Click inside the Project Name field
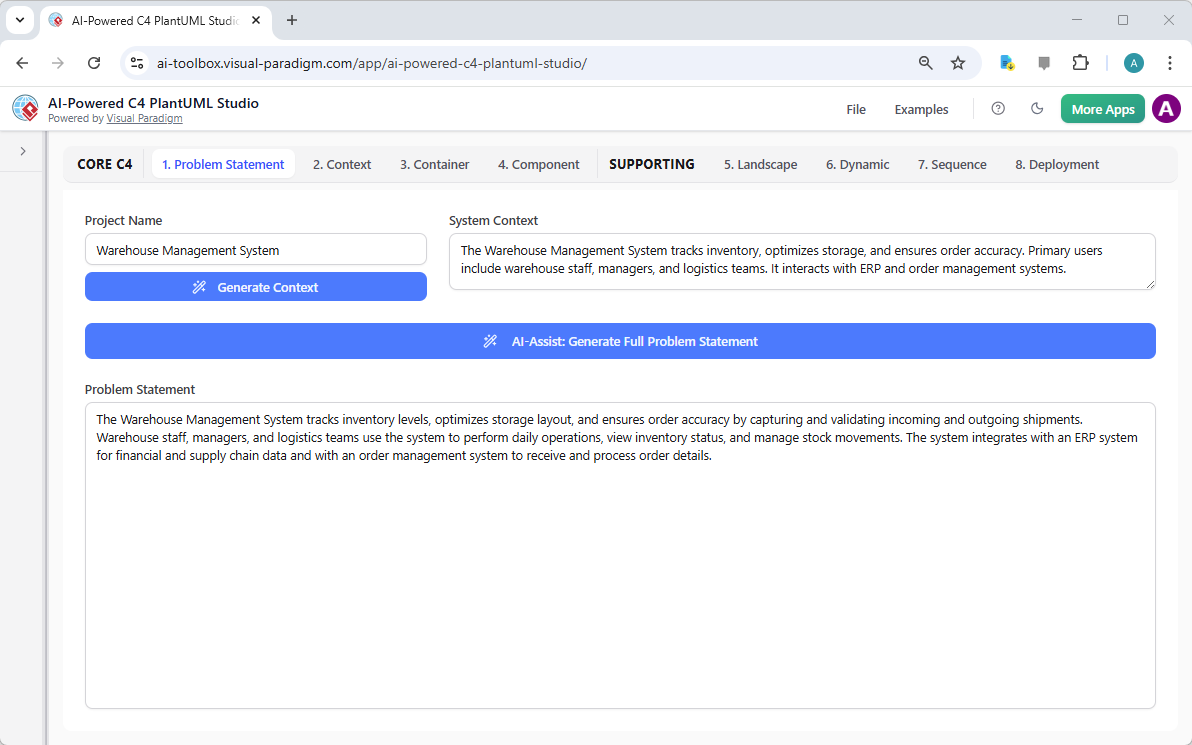Image resolution: width=1192 pixels, height=745 pixels. [255, 250]
